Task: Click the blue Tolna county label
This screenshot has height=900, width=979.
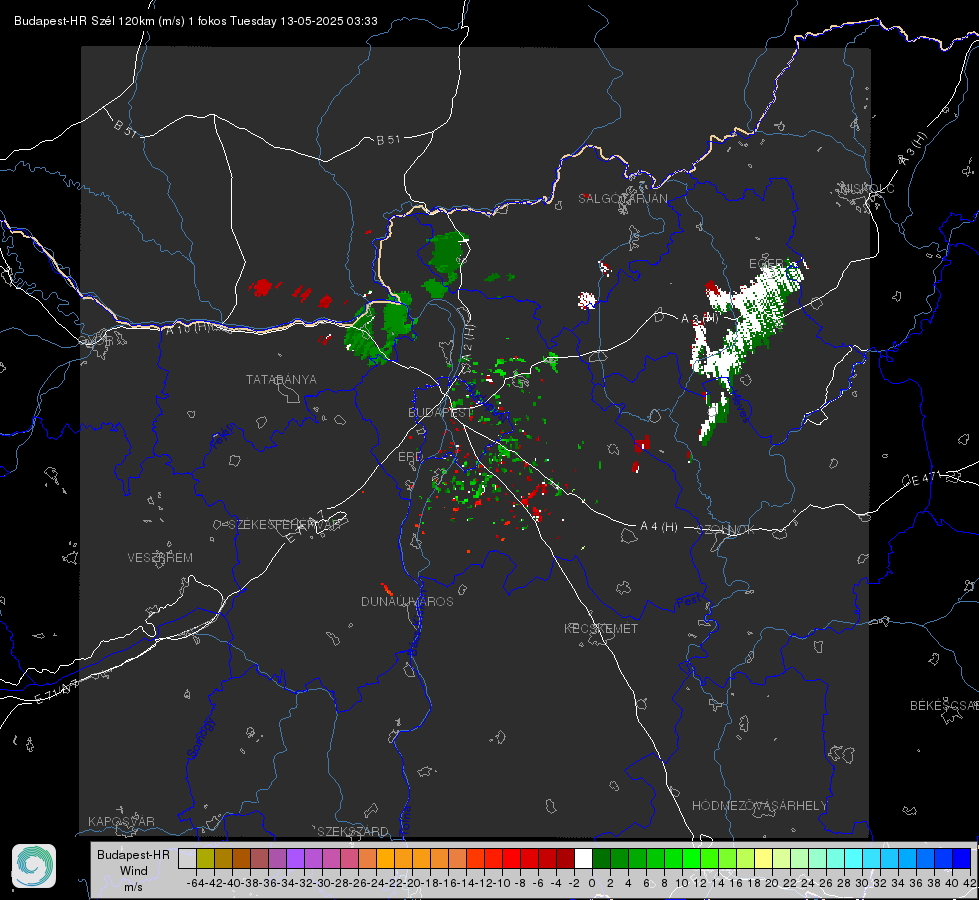Action: click(405, 821)
